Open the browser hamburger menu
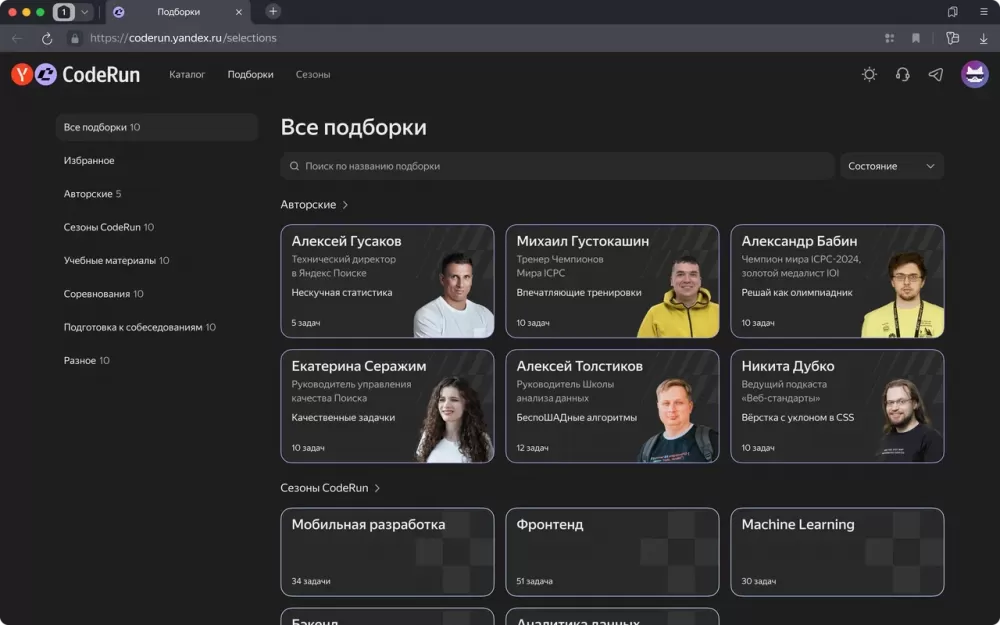The width and height of the screenshot is (1000, 625). click(x=983, y=11)
